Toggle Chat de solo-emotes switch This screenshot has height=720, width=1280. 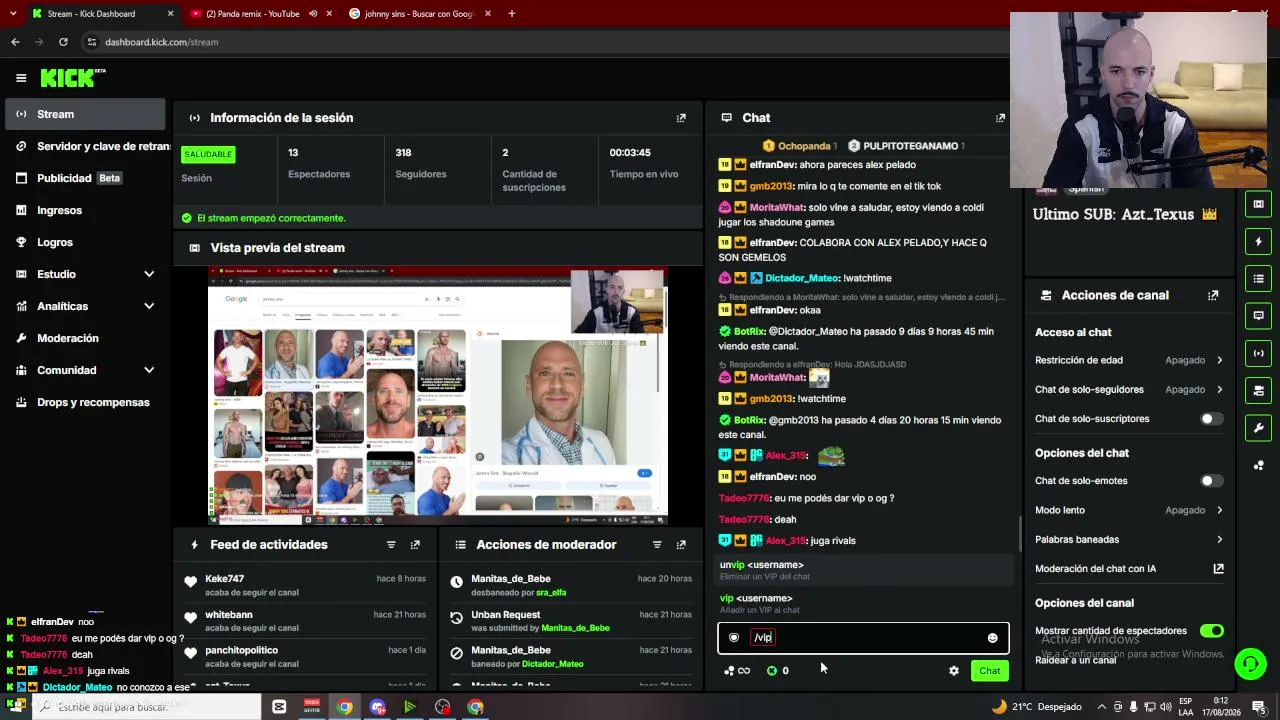(1211, 481)
